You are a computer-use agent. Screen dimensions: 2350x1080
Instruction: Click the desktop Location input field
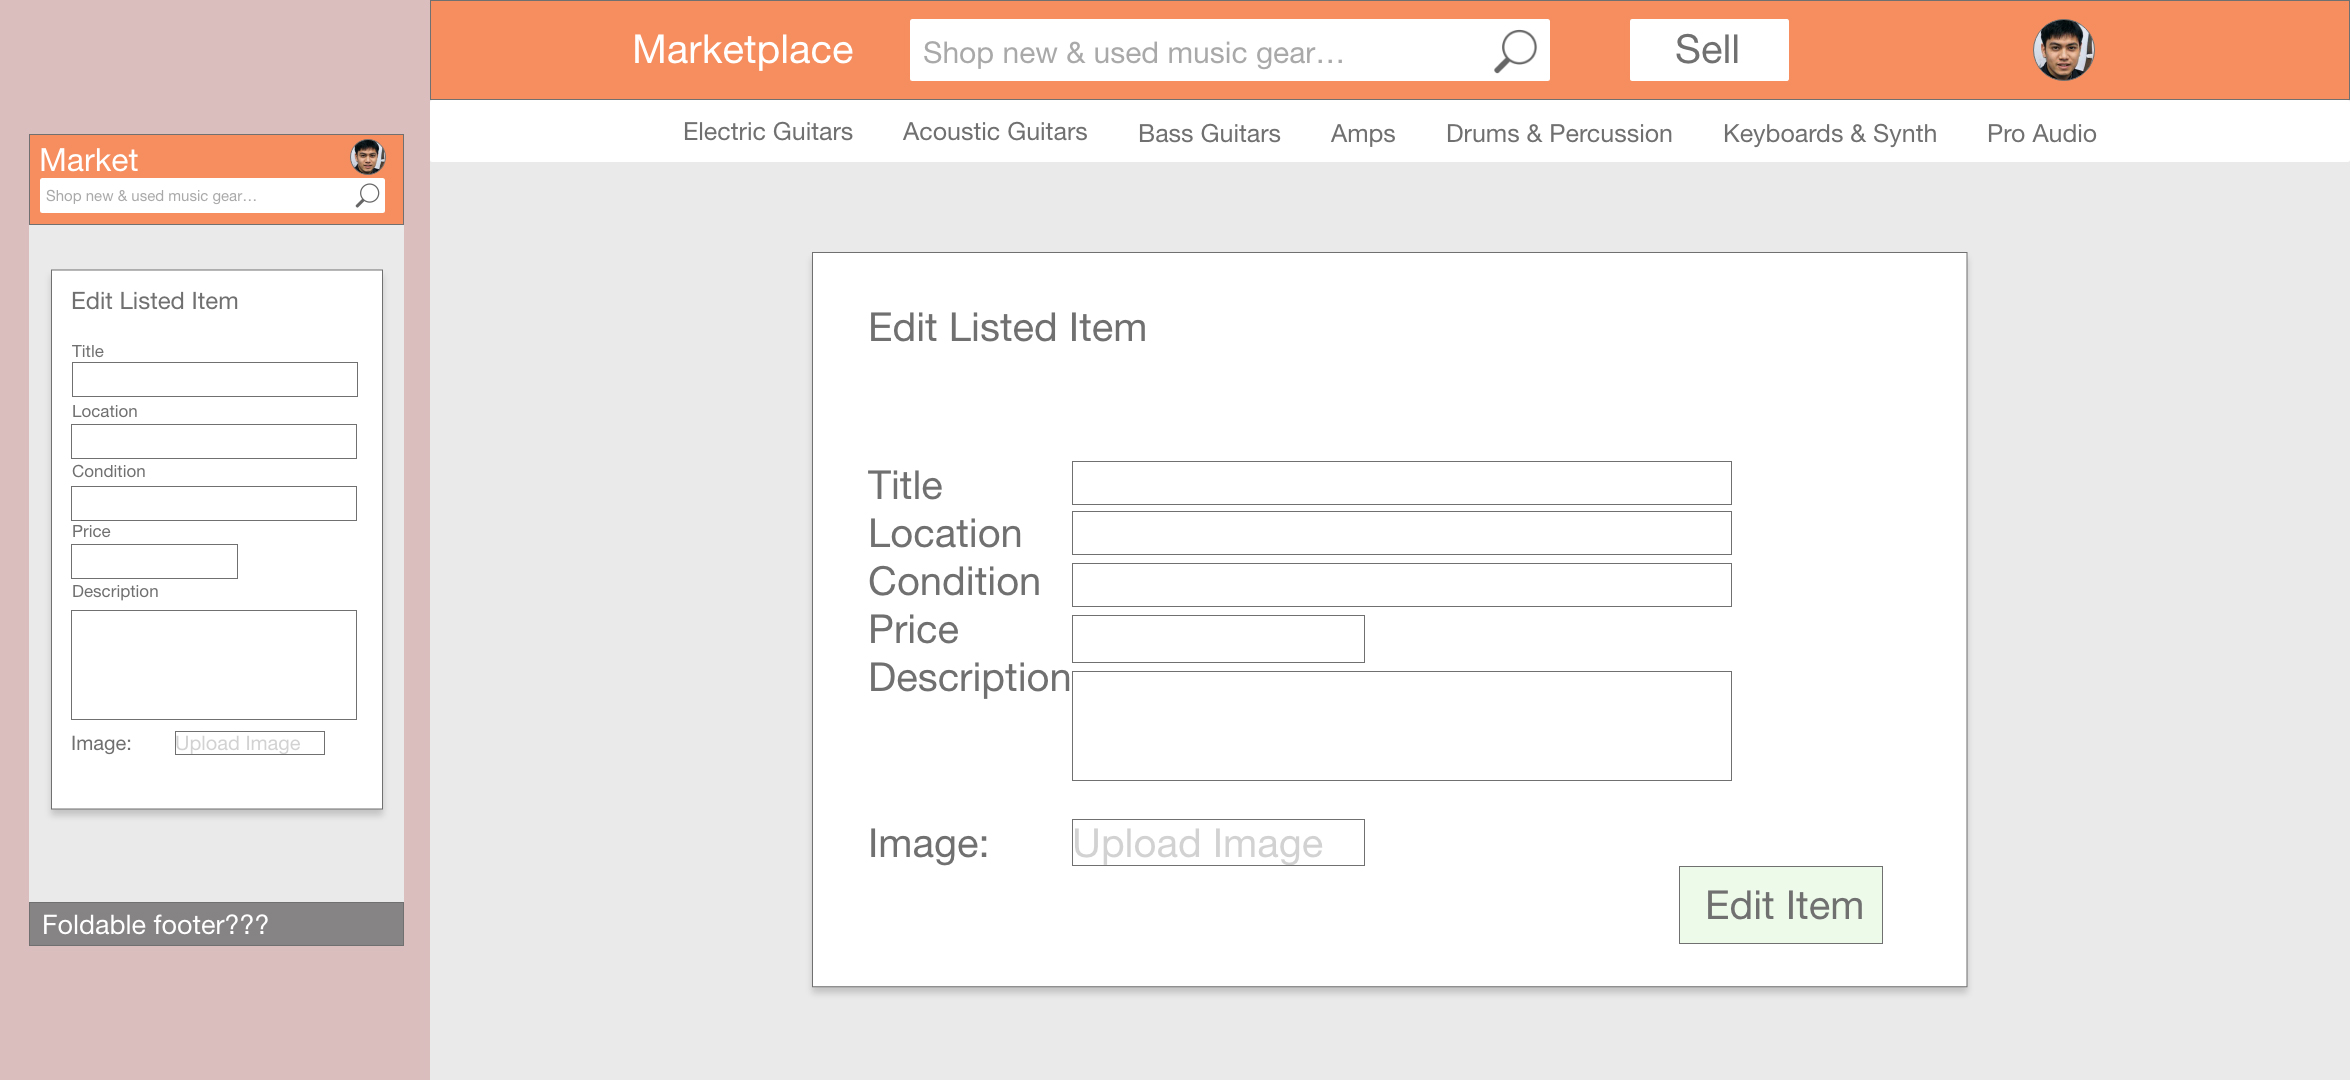[1401, 533]
